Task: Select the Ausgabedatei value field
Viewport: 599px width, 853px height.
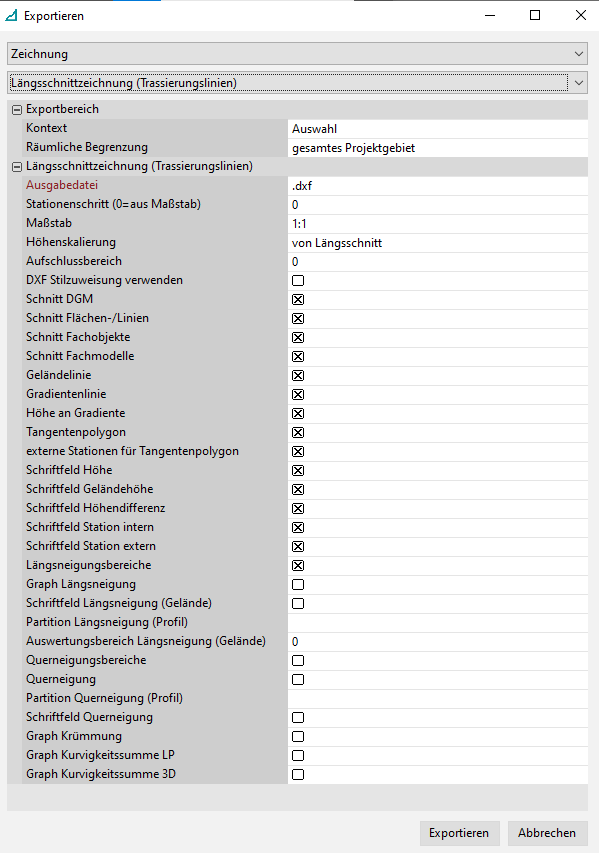Action: pos(437,186)
